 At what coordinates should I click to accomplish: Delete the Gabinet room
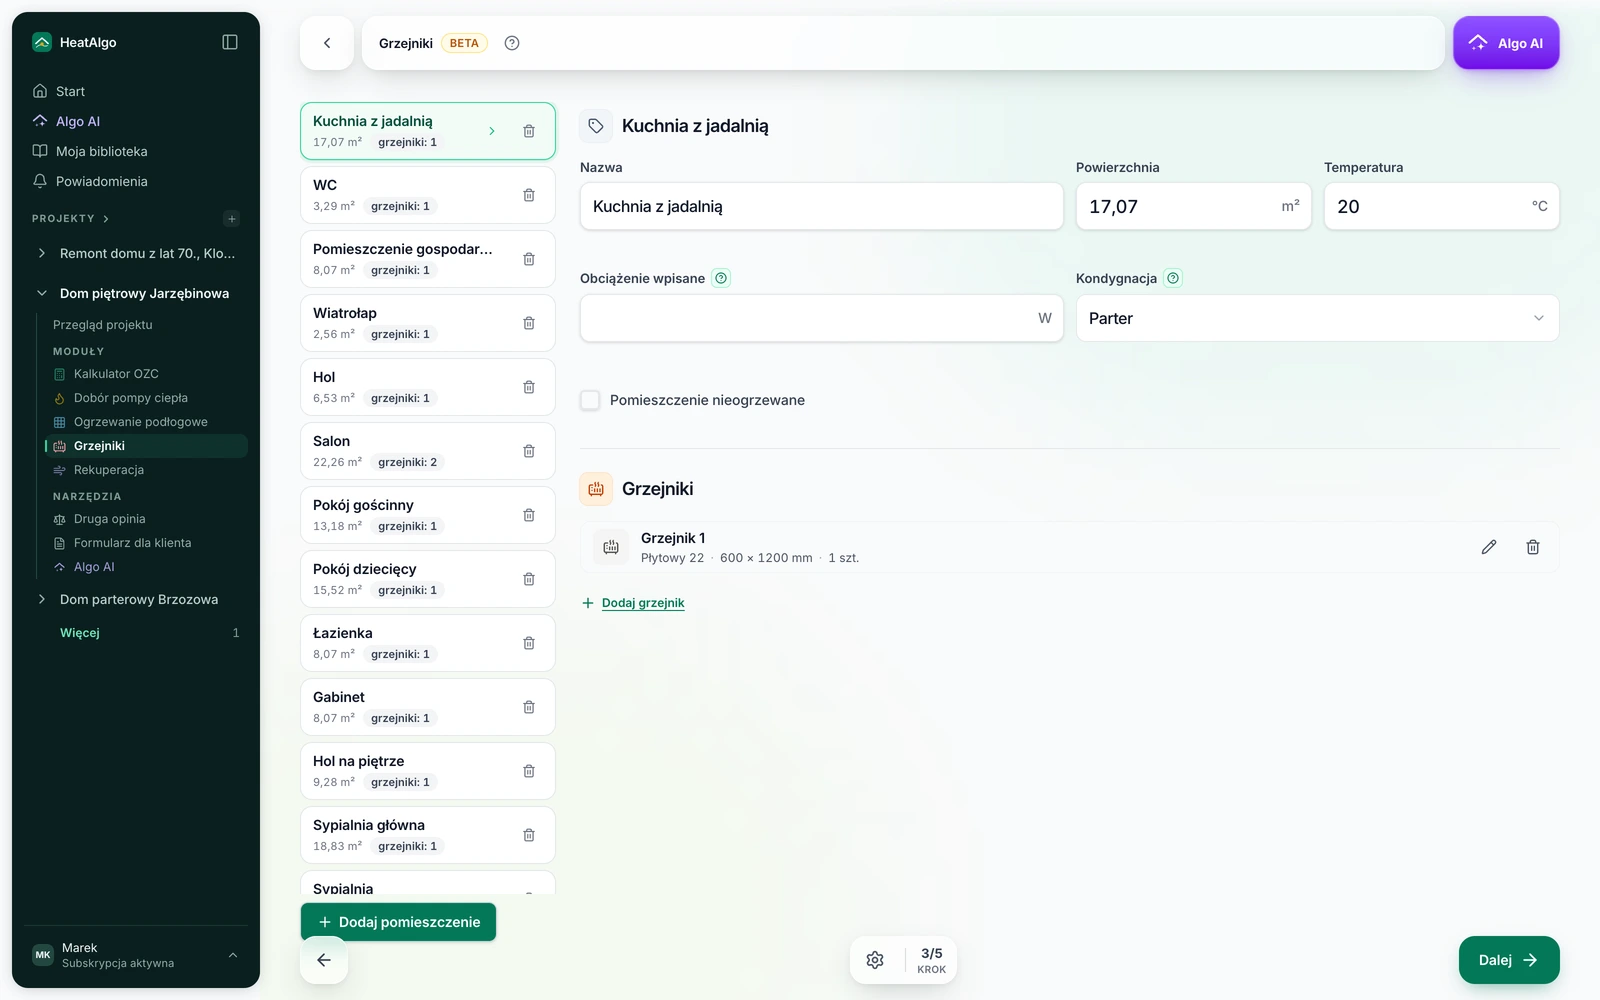(x=529, y=707)
